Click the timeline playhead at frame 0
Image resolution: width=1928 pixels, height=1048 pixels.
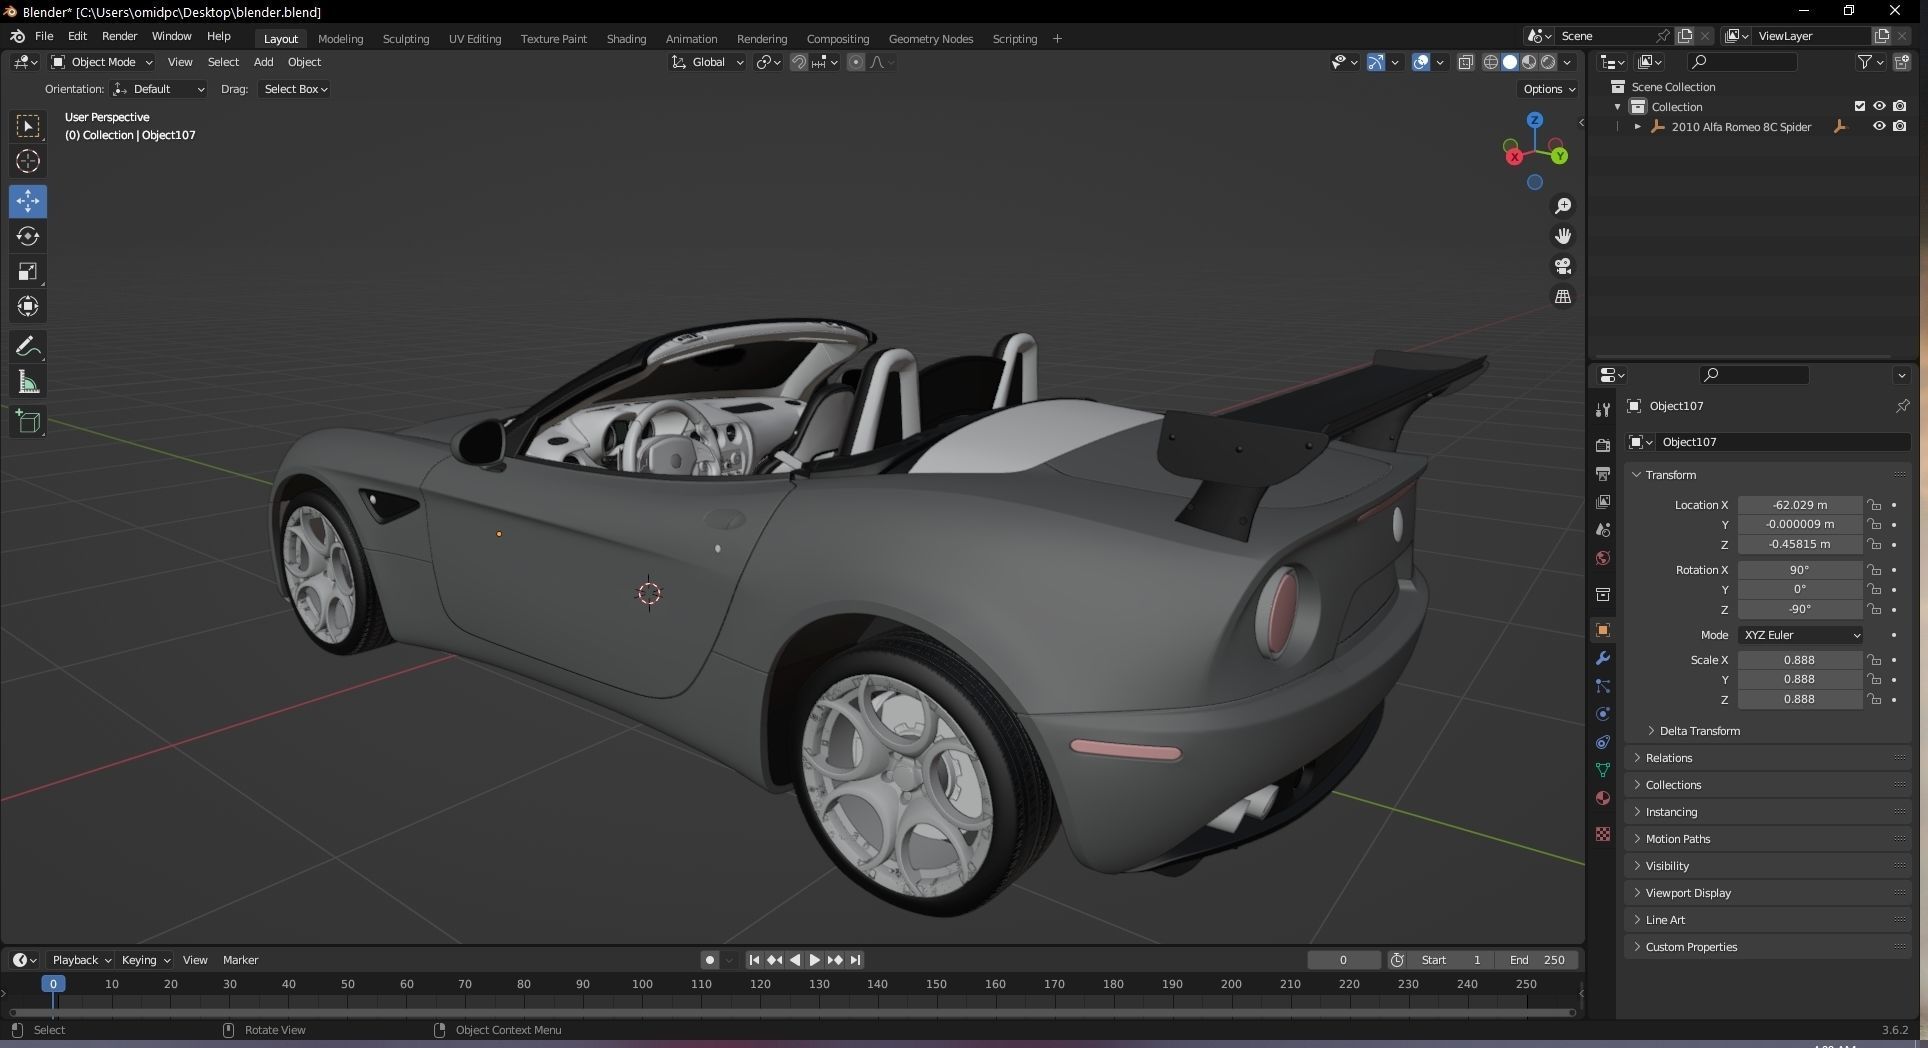tap(53, 984)
